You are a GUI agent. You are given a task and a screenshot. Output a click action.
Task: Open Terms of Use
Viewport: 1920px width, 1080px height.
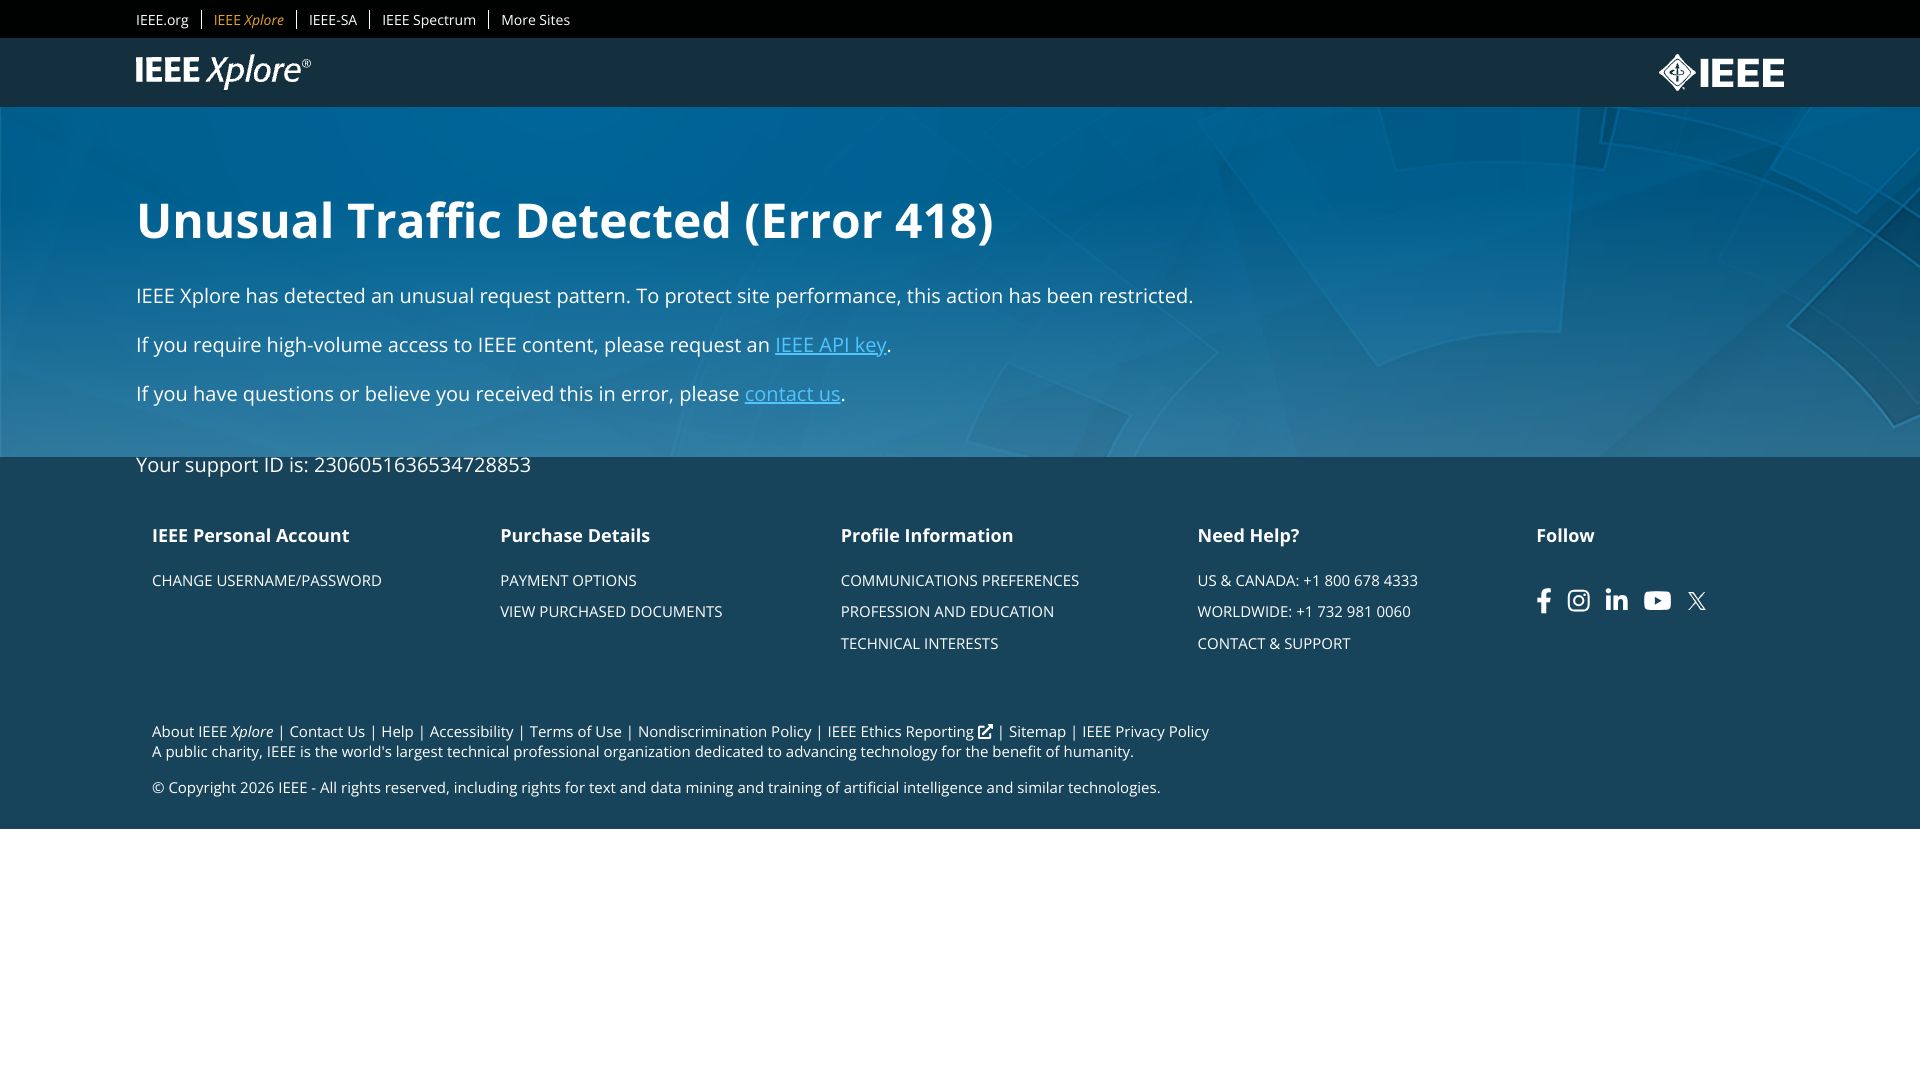pyautogui.click(x=575, y=732)
